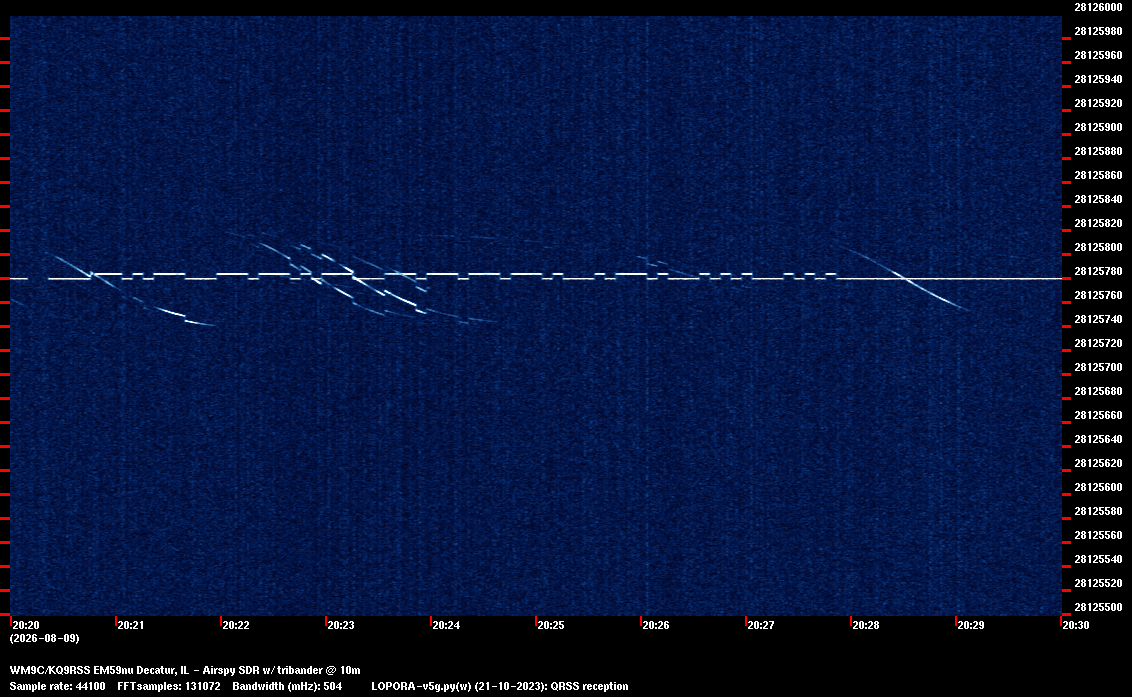This screenshot has width=1132, height=697.
Task: Click the 20:20 time axis label
Action: [x=26, y=625]
